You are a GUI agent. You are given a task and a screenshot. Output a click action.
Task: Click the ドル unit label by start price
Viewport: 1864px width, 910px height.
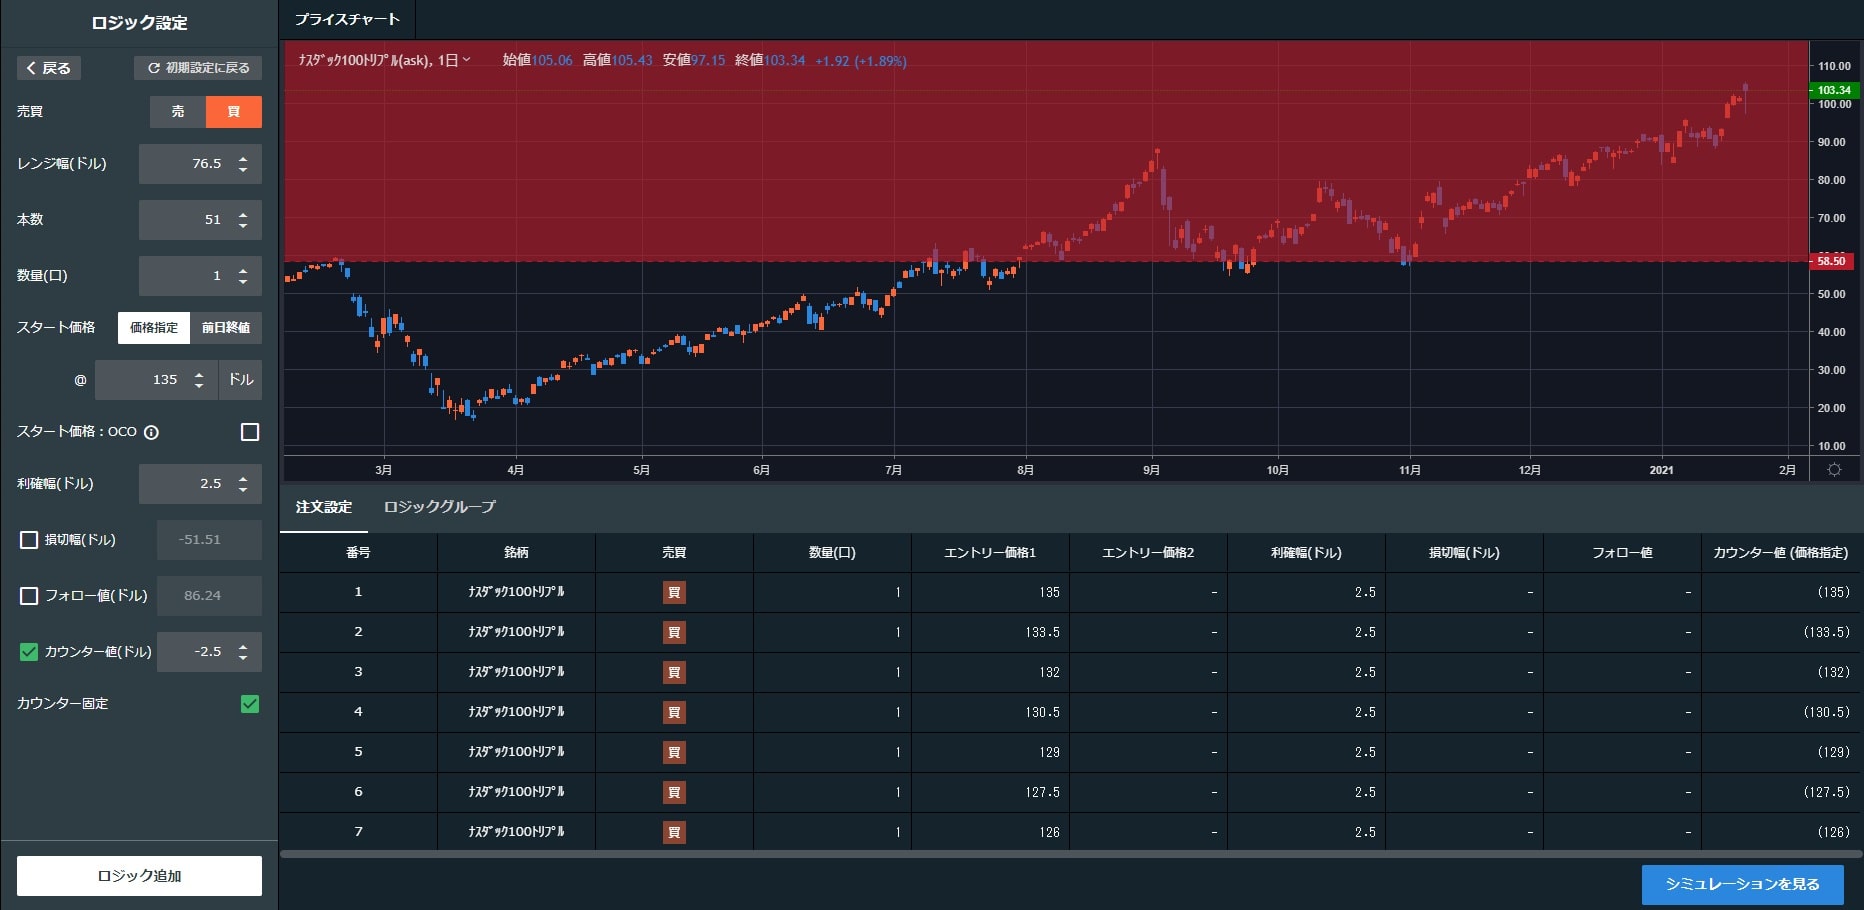tap(240, 380)
